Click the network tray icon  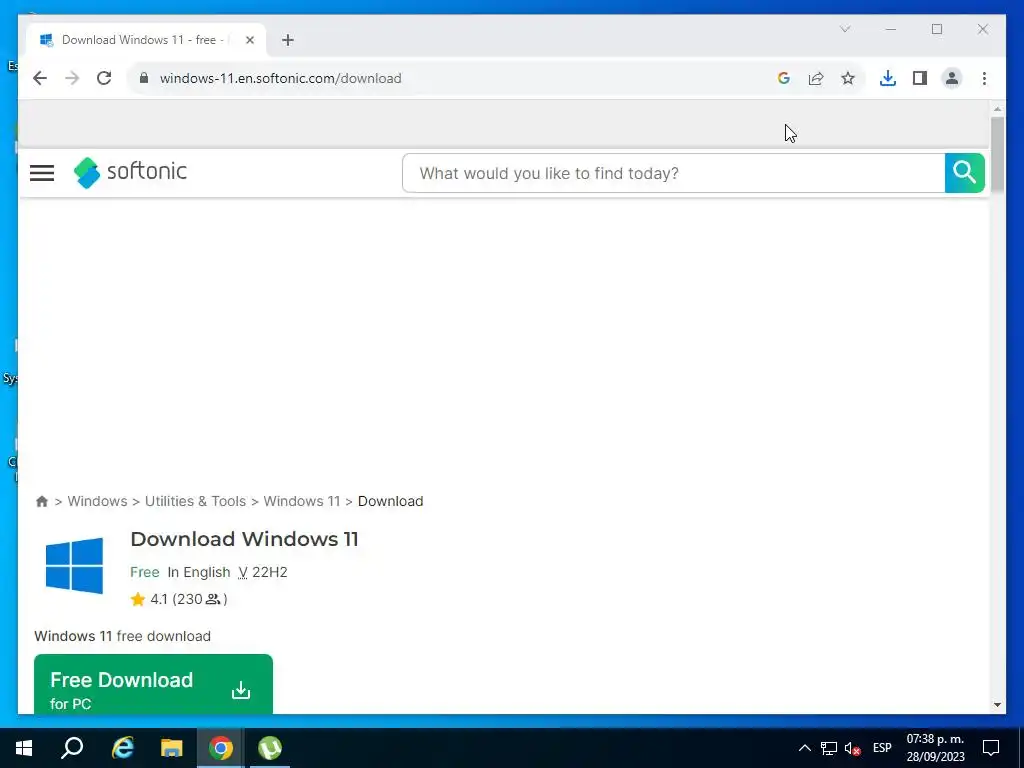[829, 748]
